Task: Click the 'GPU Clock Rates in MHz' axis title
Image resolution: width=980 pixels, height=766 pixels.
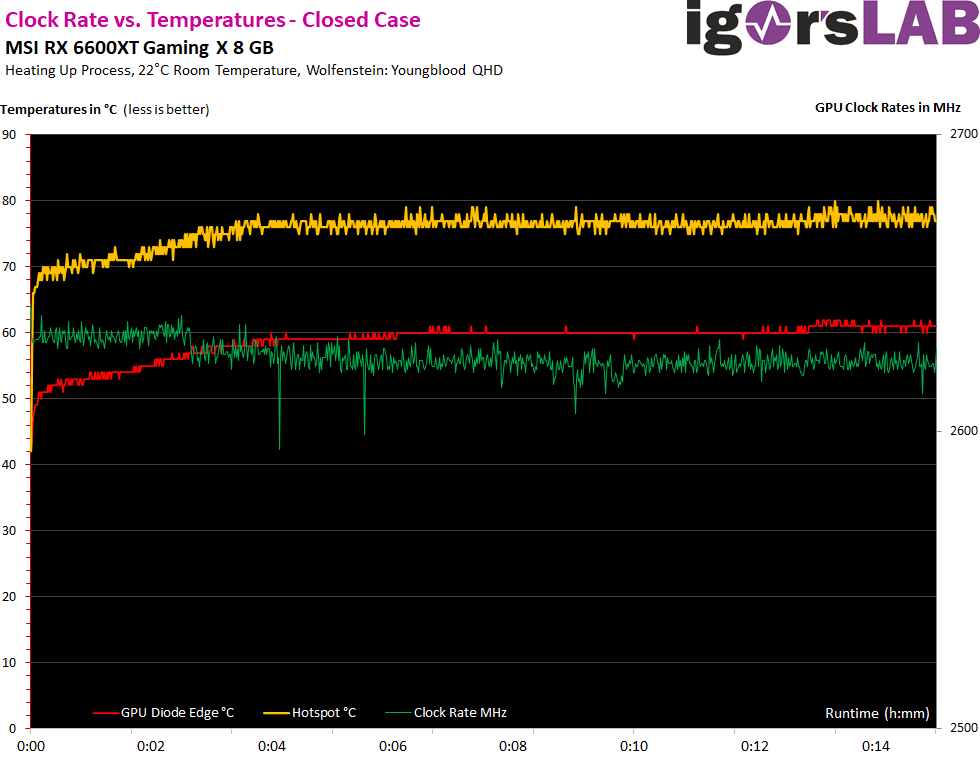Action: pyautogui.click(x=888, y=107)
